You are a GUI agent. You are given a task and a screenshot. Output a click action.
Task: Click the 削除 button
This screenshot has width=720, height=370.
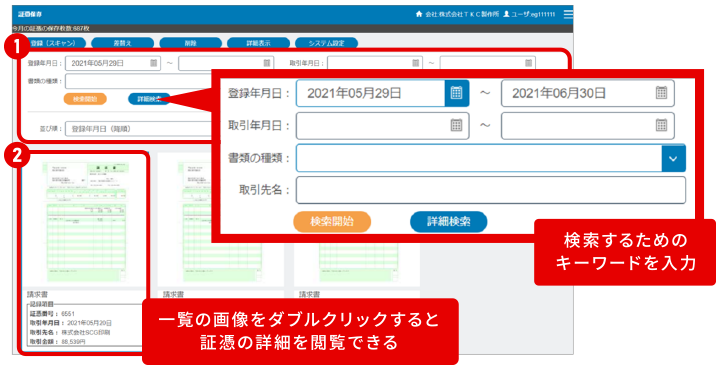(x=191, y=43)
